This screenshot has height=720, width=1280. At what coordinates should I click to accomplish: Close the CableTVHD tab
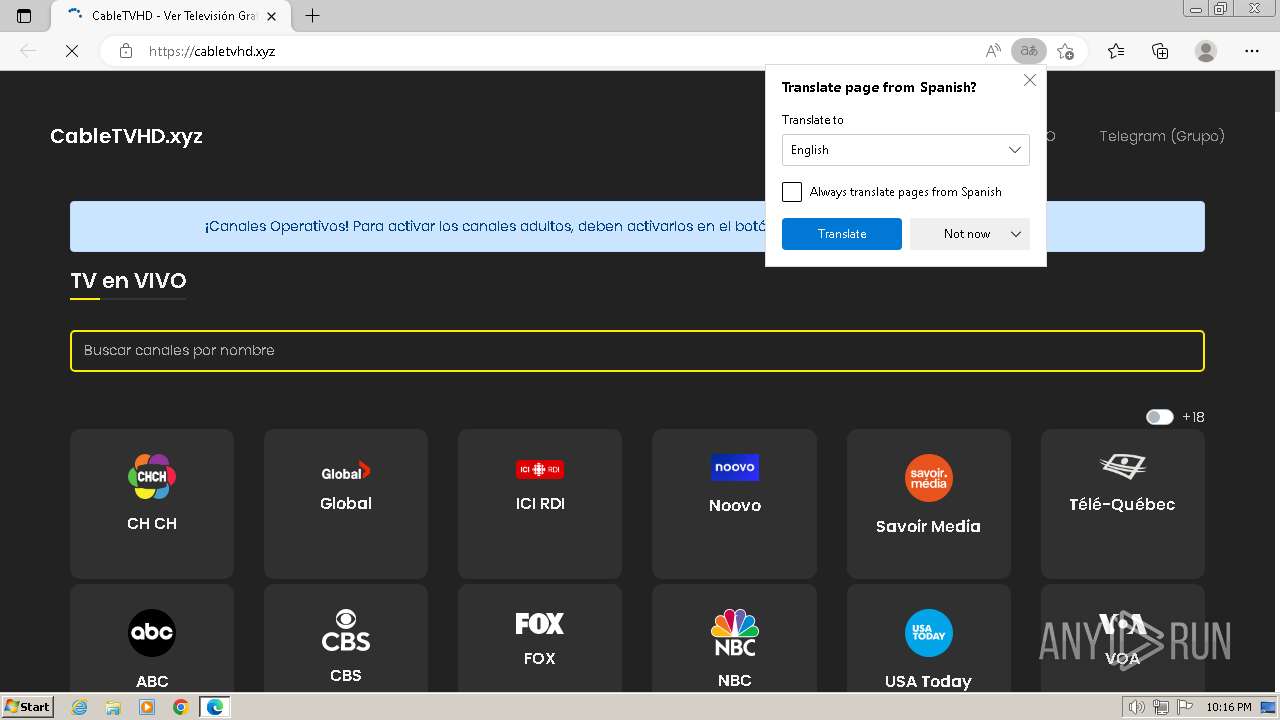[271, 16]
